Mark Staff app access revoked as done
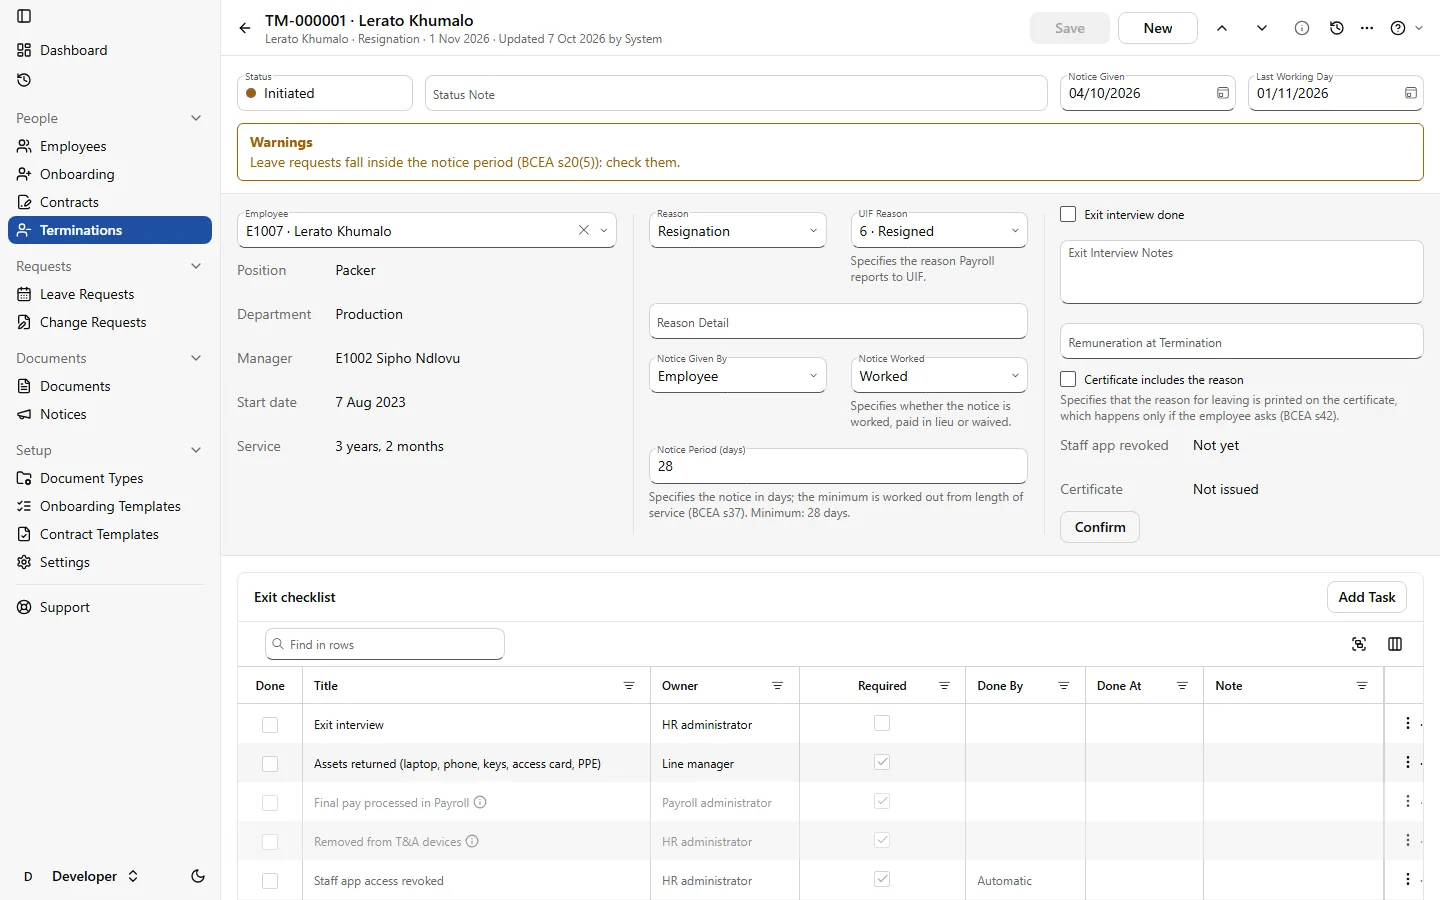 [x=270, y=881]
